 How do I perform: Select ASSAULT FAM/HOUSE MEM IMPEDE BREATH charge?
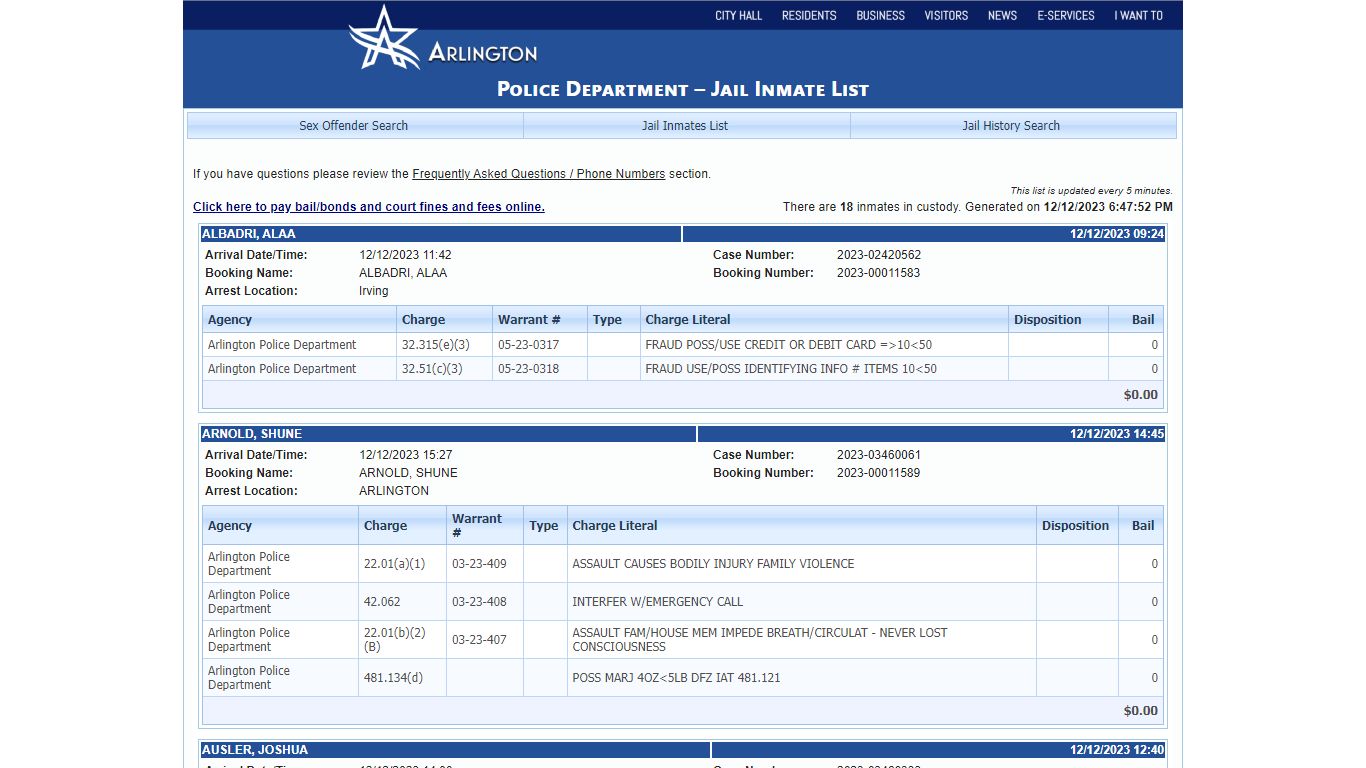tap(760, 640)
